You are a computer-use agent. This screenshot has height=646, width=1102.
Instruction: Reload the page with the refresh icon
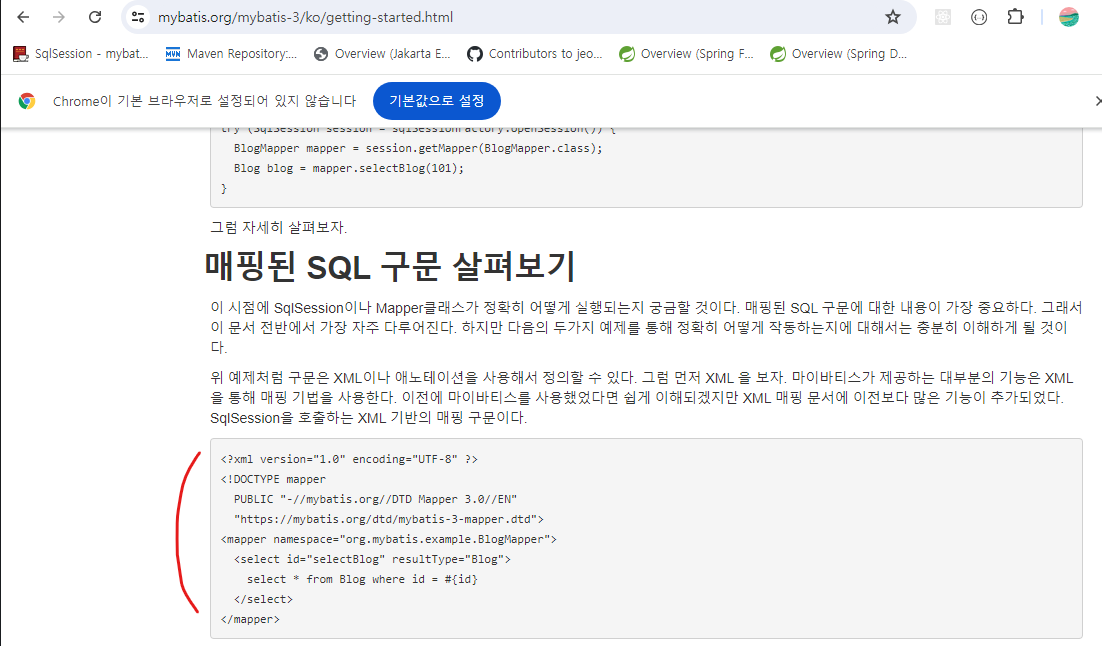pyautogui.click(x=95, y=17)
